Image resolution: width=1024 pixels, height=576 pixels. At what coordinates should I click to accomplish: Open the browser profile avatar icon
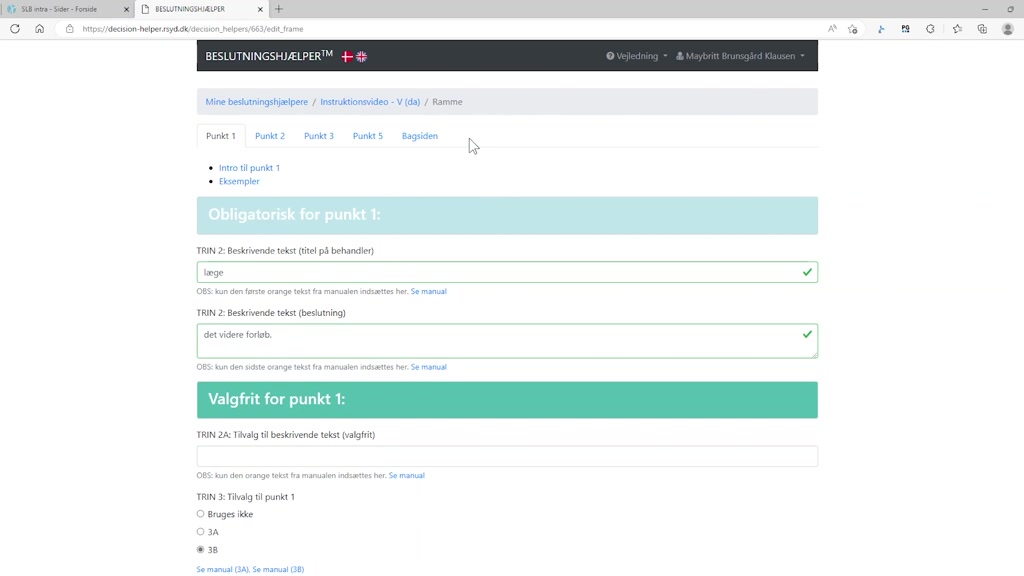coord(1007,29)
